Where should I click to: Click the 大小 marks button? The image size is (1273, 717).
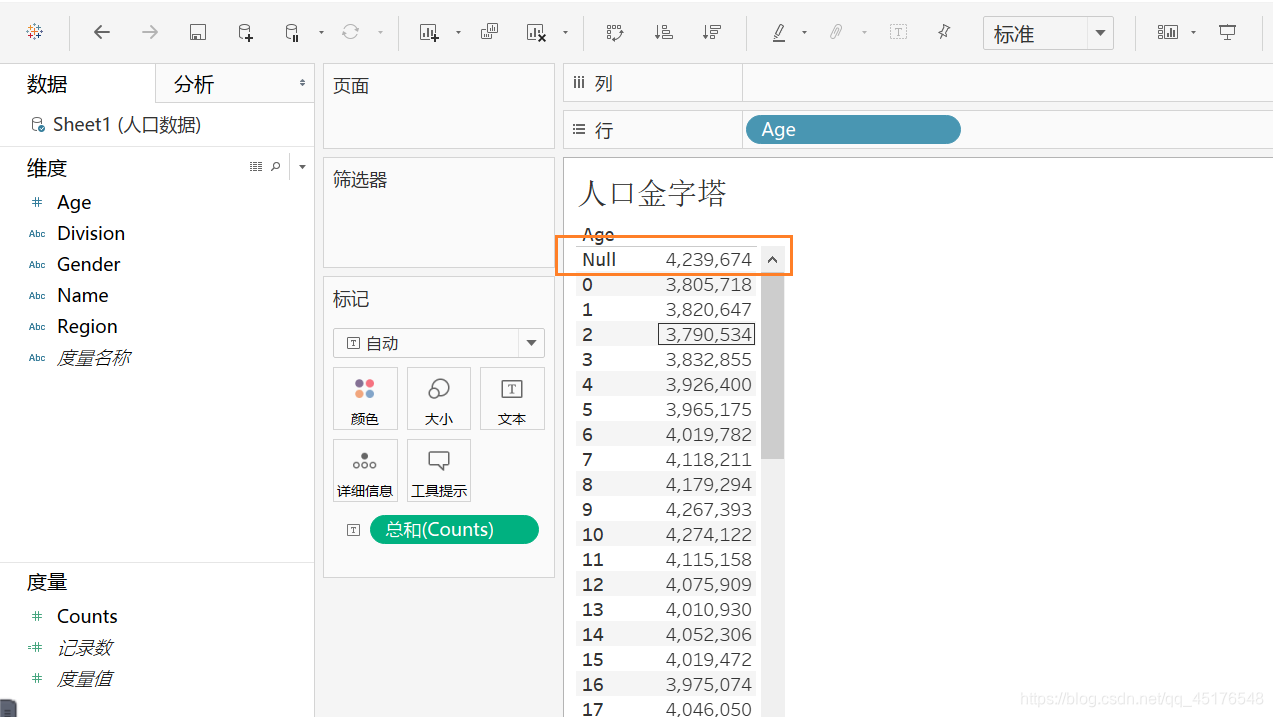438,399
